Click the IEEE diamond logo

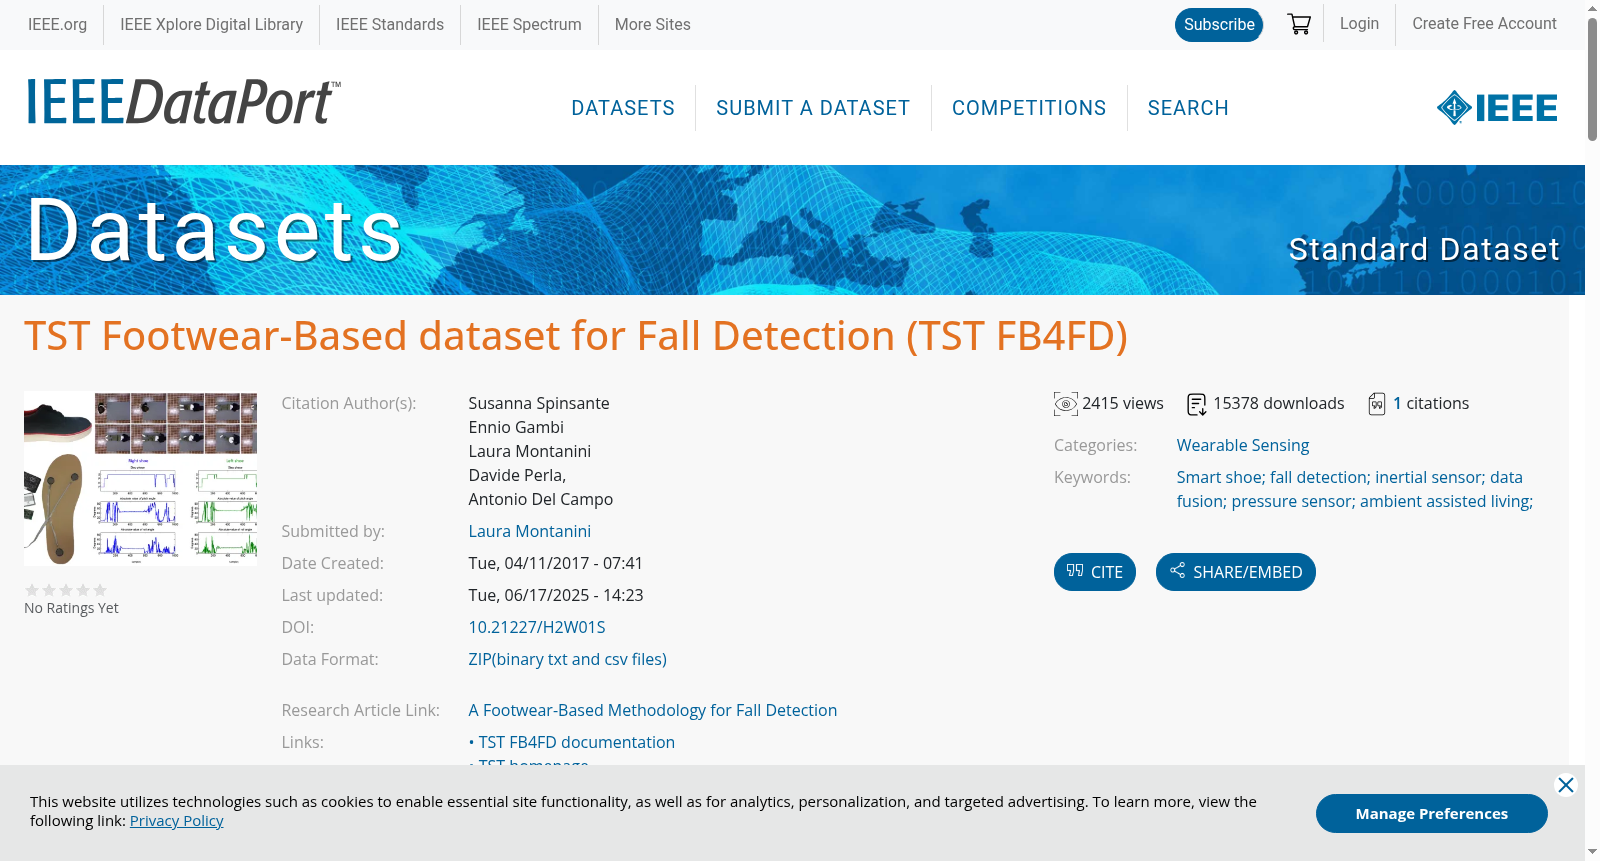(1497, 107)
